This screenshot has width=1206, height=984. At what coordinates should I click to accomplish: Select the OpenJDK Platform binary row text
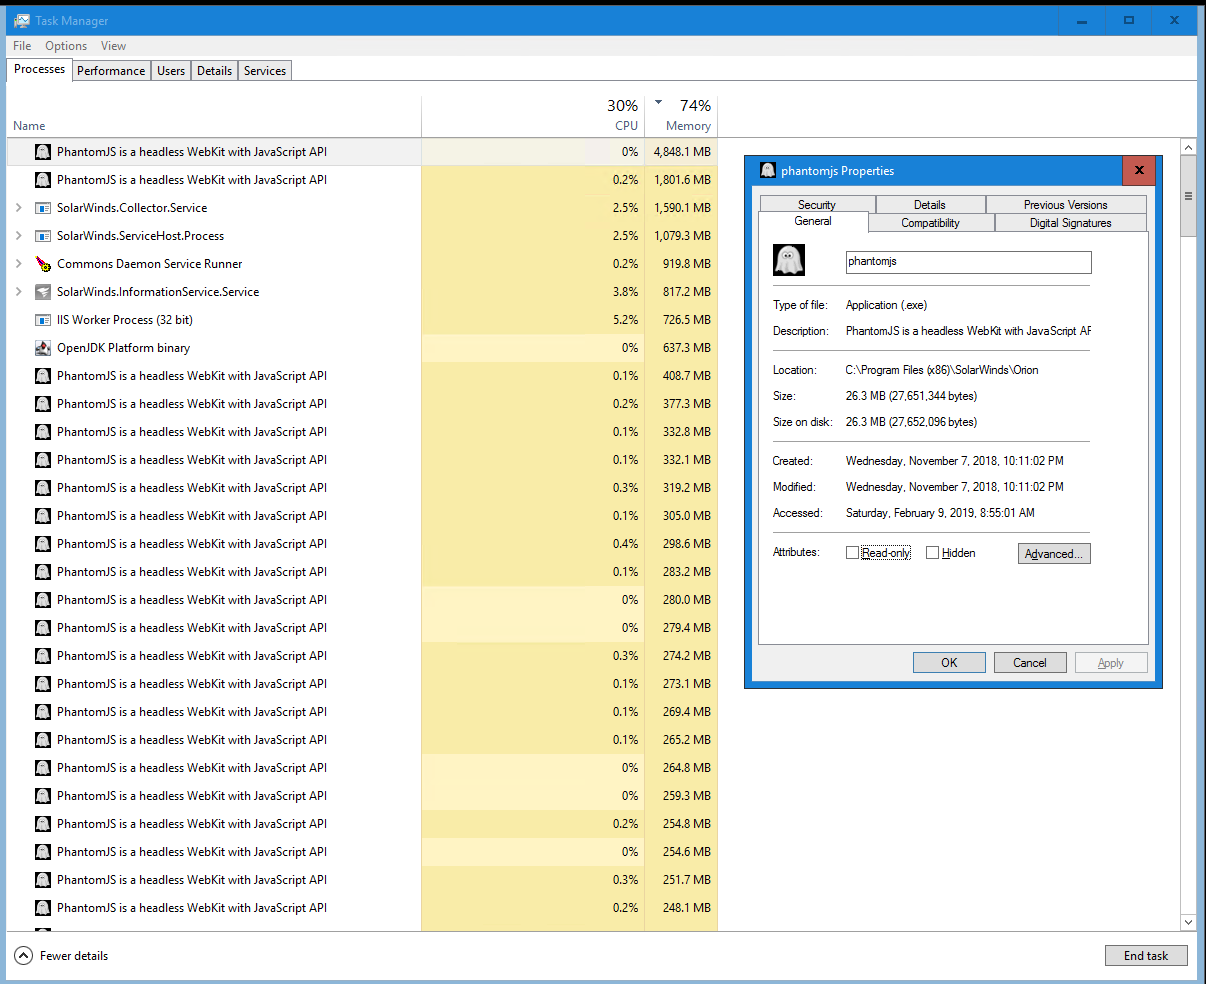123,348
